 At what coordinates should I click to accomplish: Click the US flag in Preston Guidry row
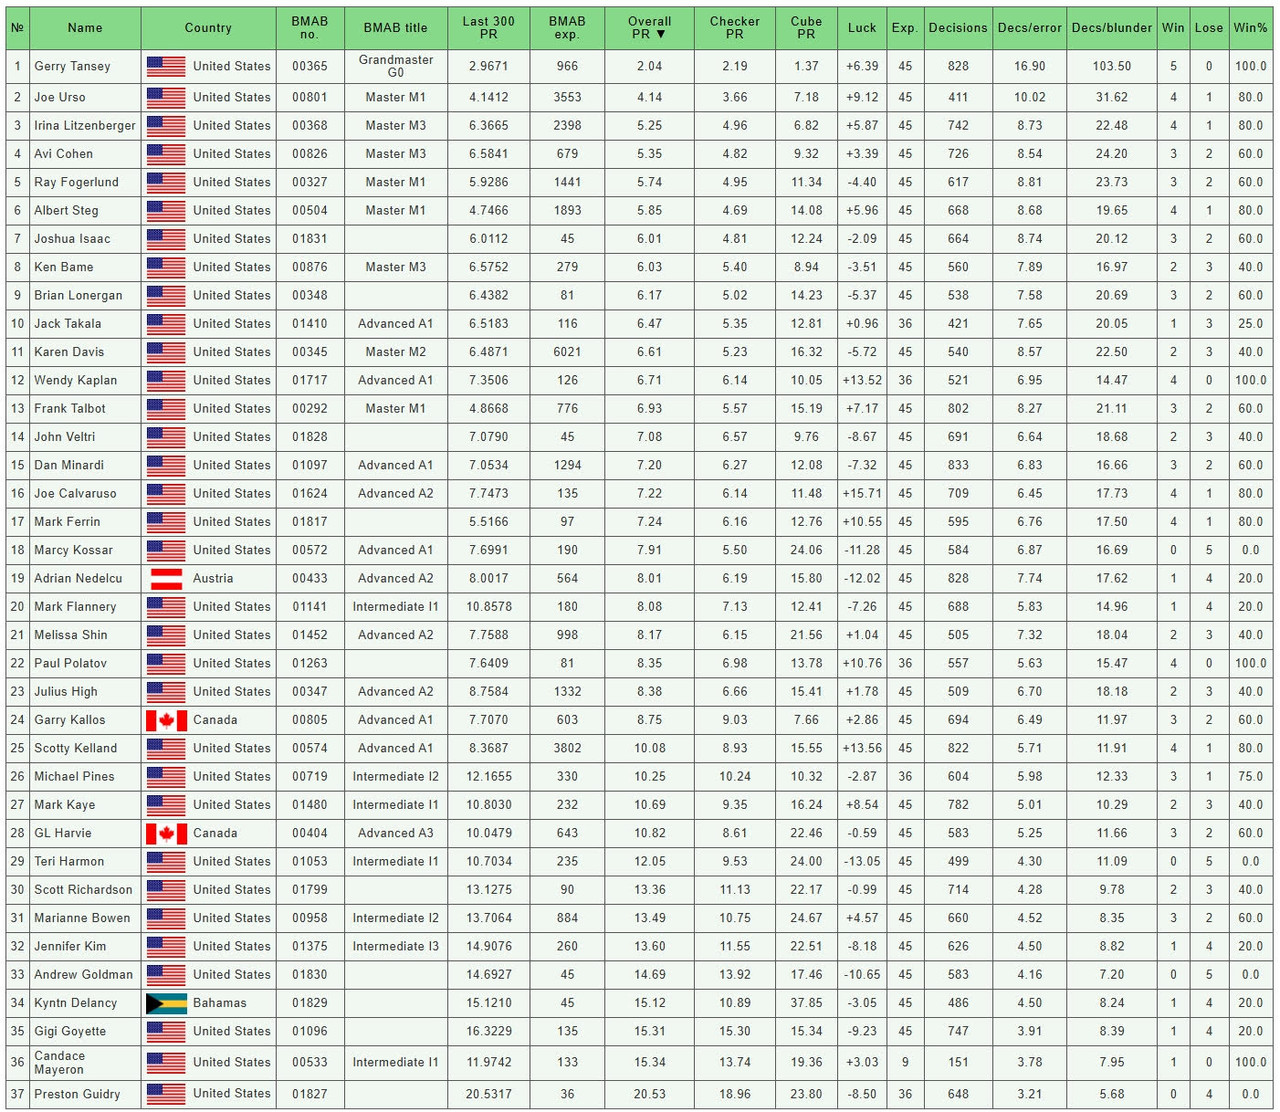tap(166, 1094)
